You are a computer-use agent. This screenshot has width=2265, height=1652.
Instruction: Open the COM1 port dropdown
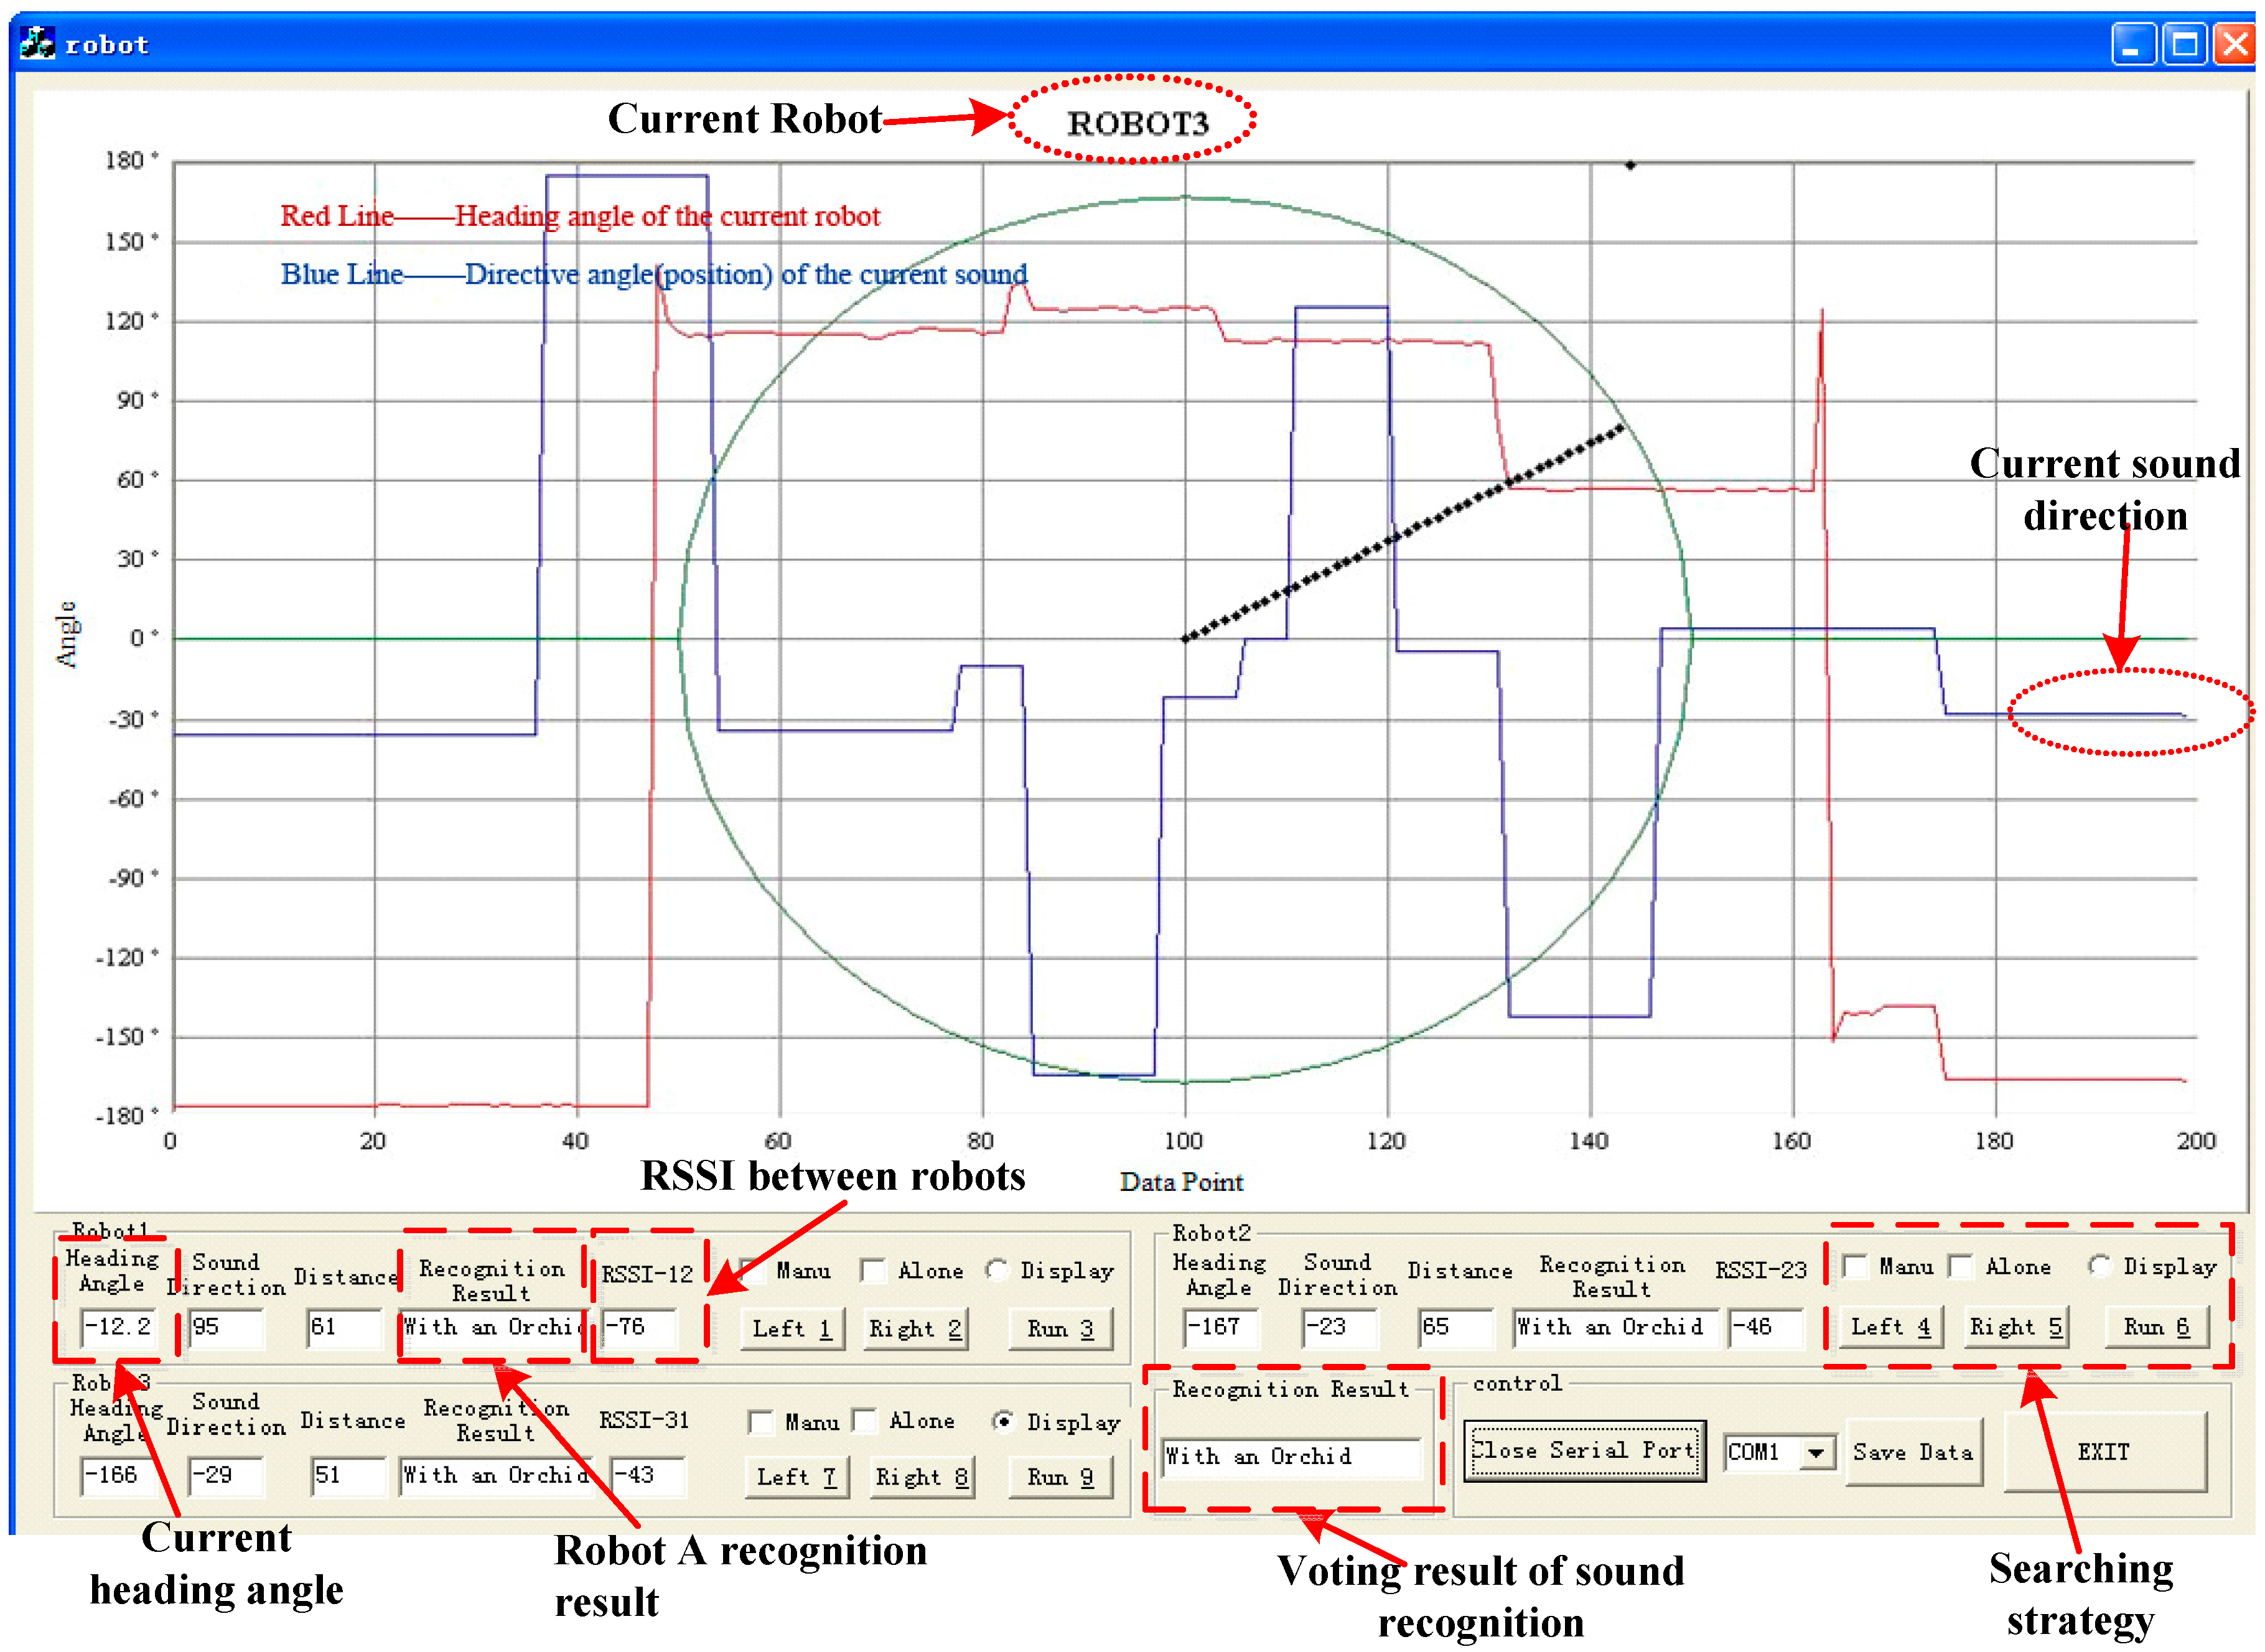pyautogui.click(x=1816, y=1452)
